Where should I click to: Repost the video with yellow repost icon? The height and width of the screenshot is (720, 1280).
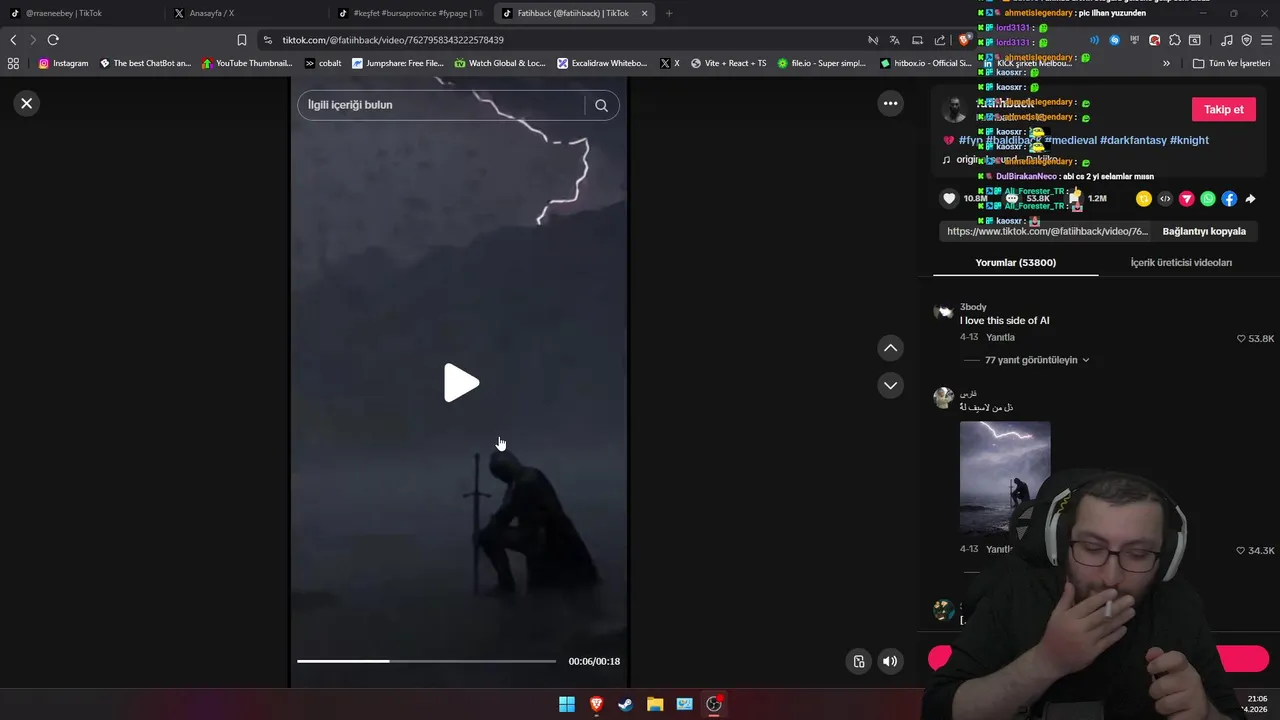(1143, 199)
